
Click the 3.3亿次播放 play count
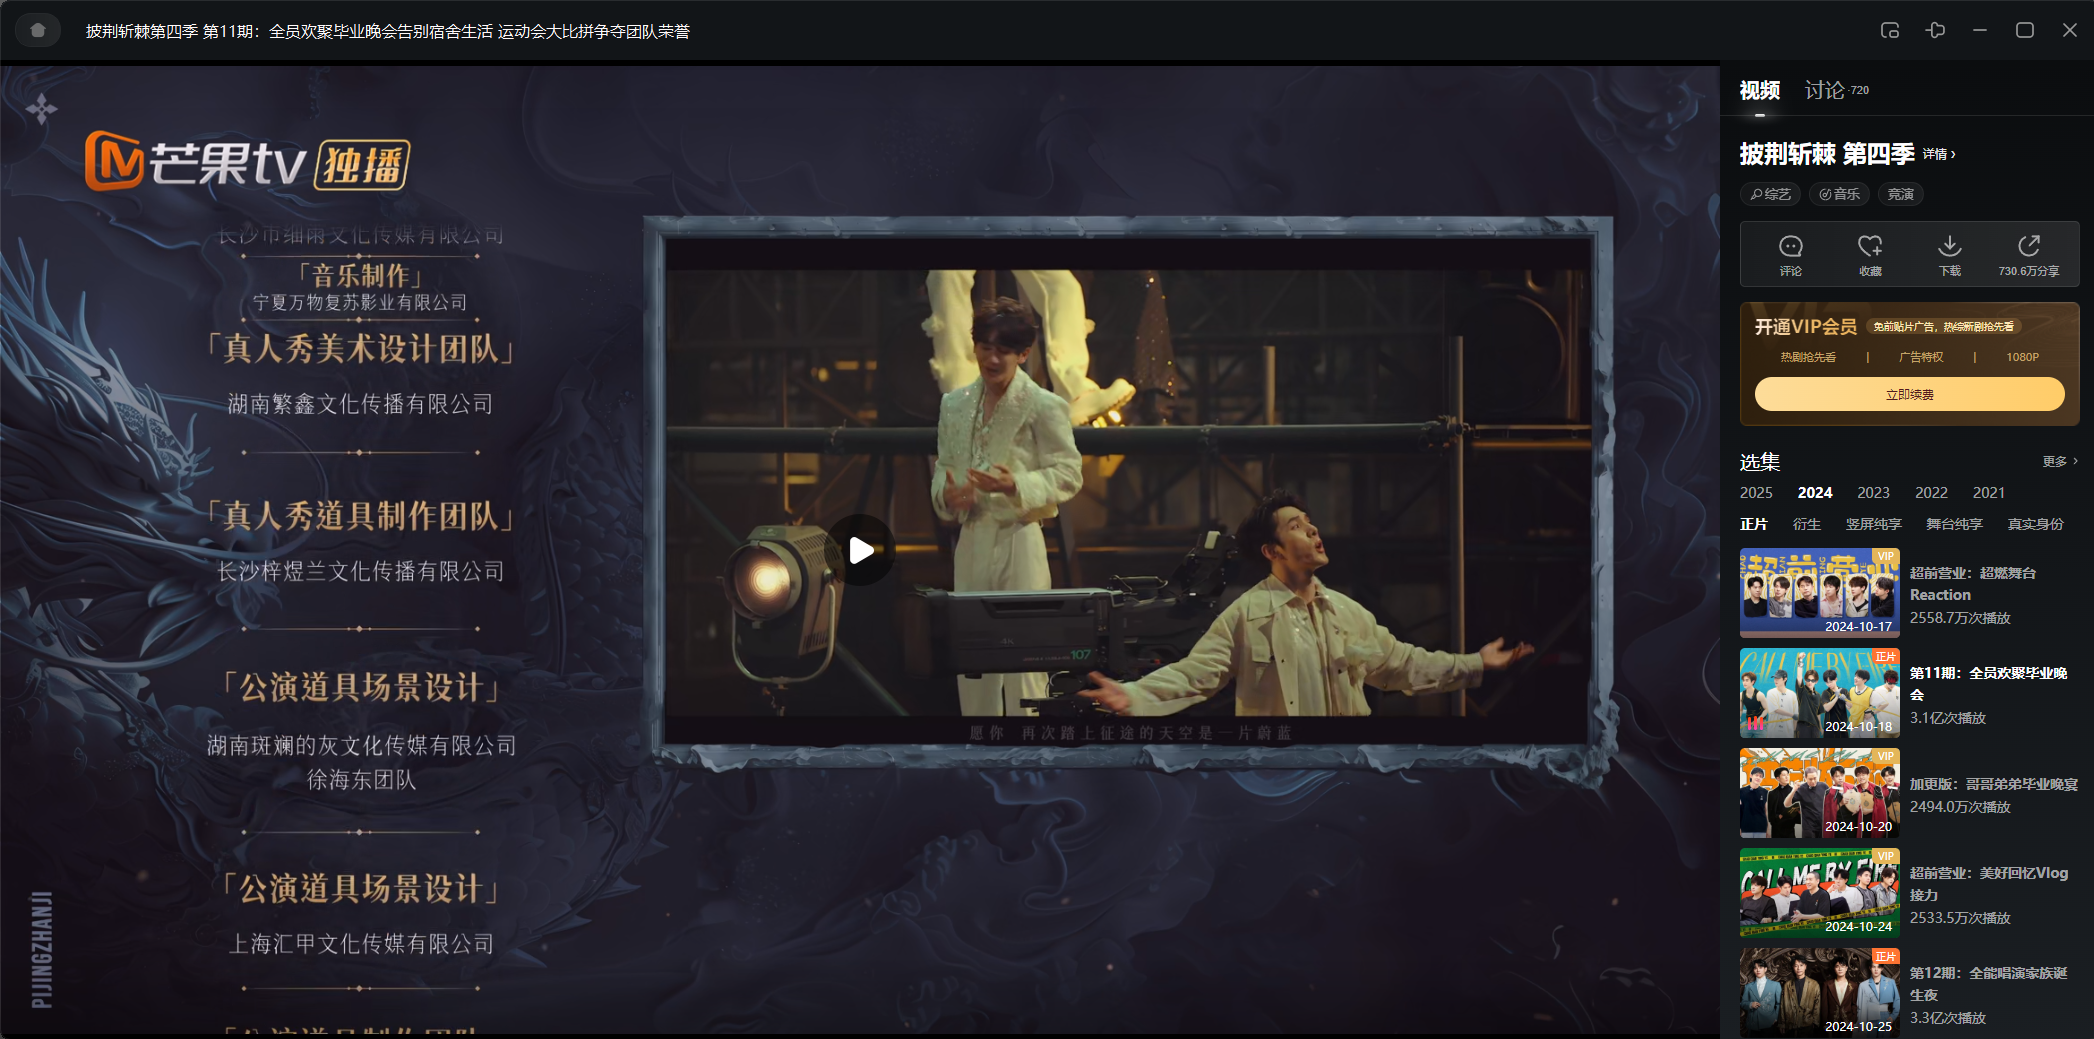tap(1948, 1018)
